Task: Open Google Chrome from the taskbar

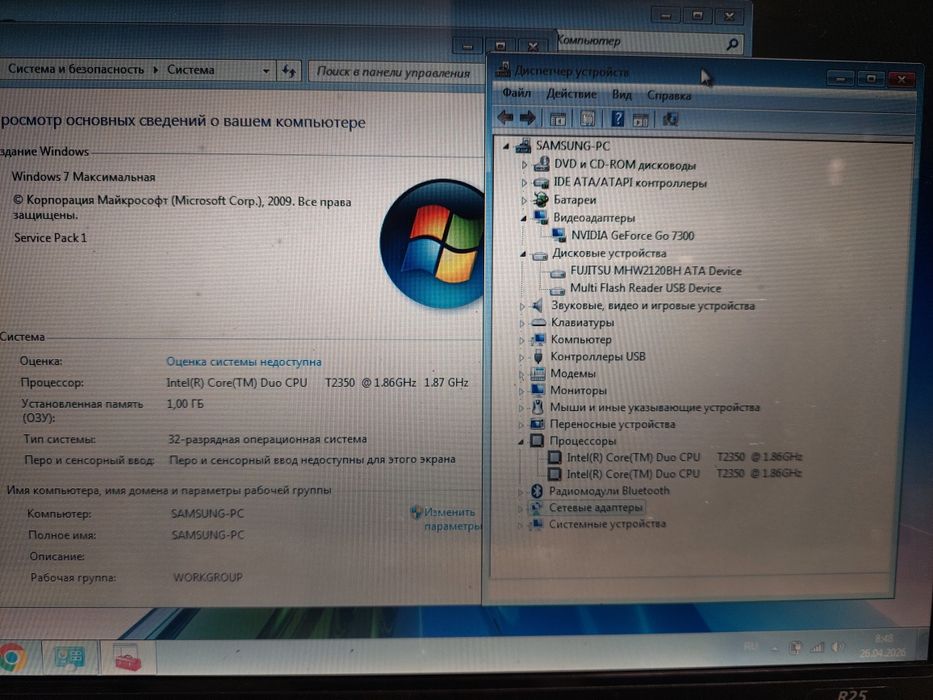Action: click(12, 657)
